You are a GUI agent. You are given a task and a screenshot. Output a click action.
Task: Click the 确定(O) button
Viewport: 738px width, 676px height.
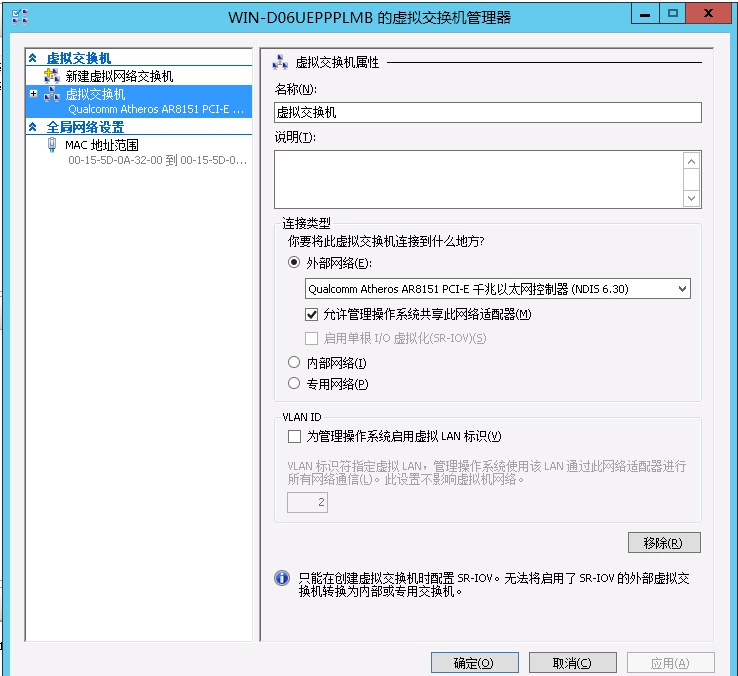(474, 663)
